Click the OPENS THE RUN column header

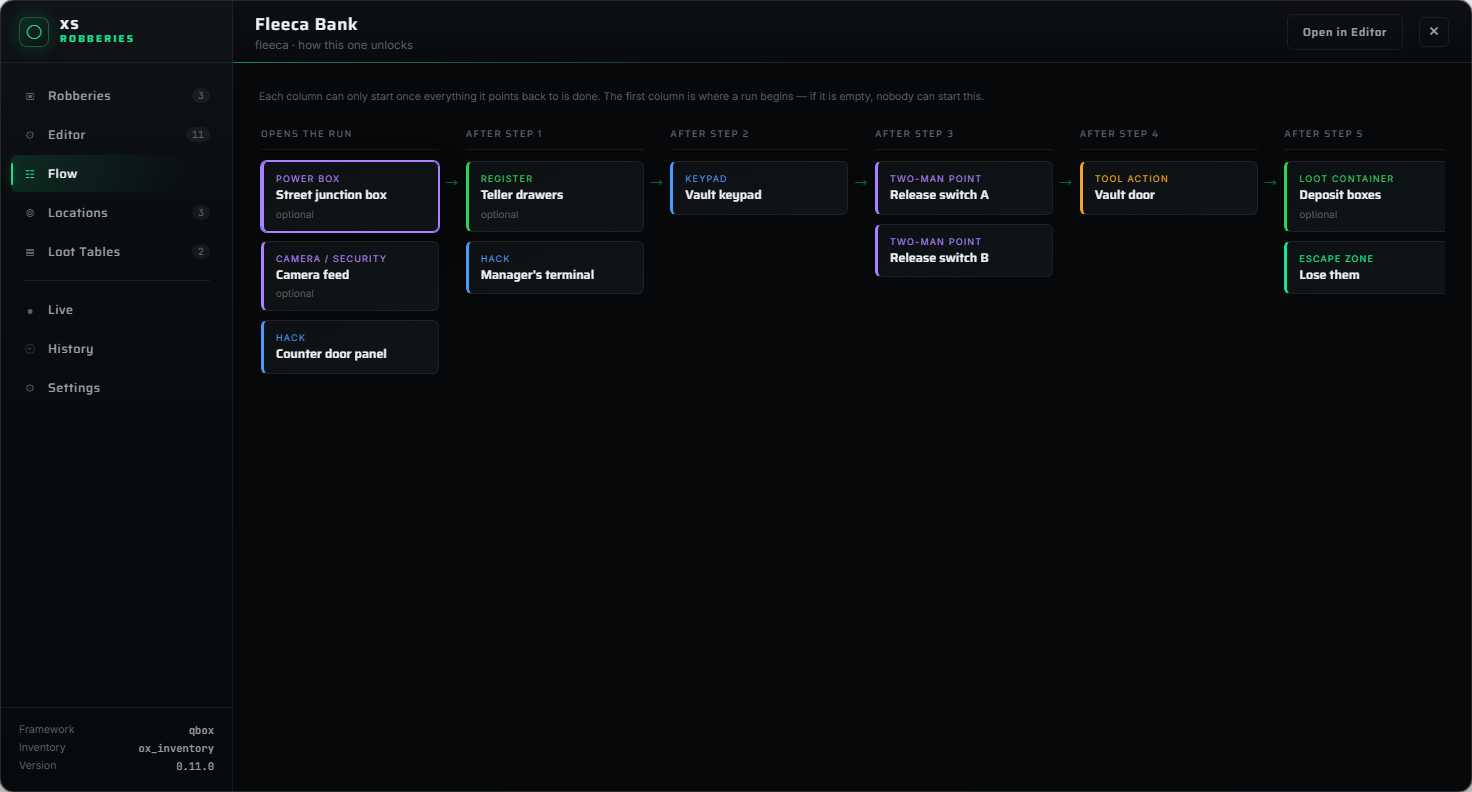[306, 134]
